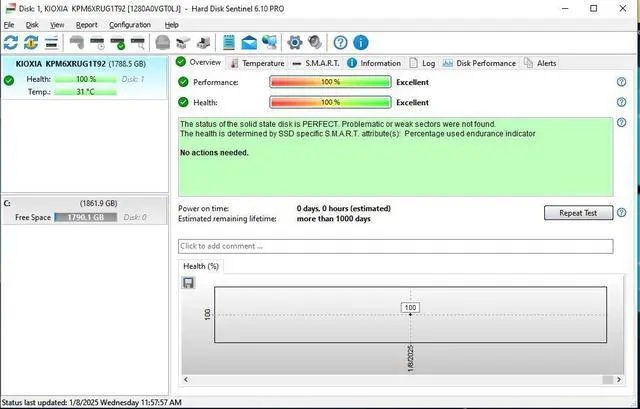Click graph scrollbar left arrow
The image size is (640, 409).
coord(186,380)
